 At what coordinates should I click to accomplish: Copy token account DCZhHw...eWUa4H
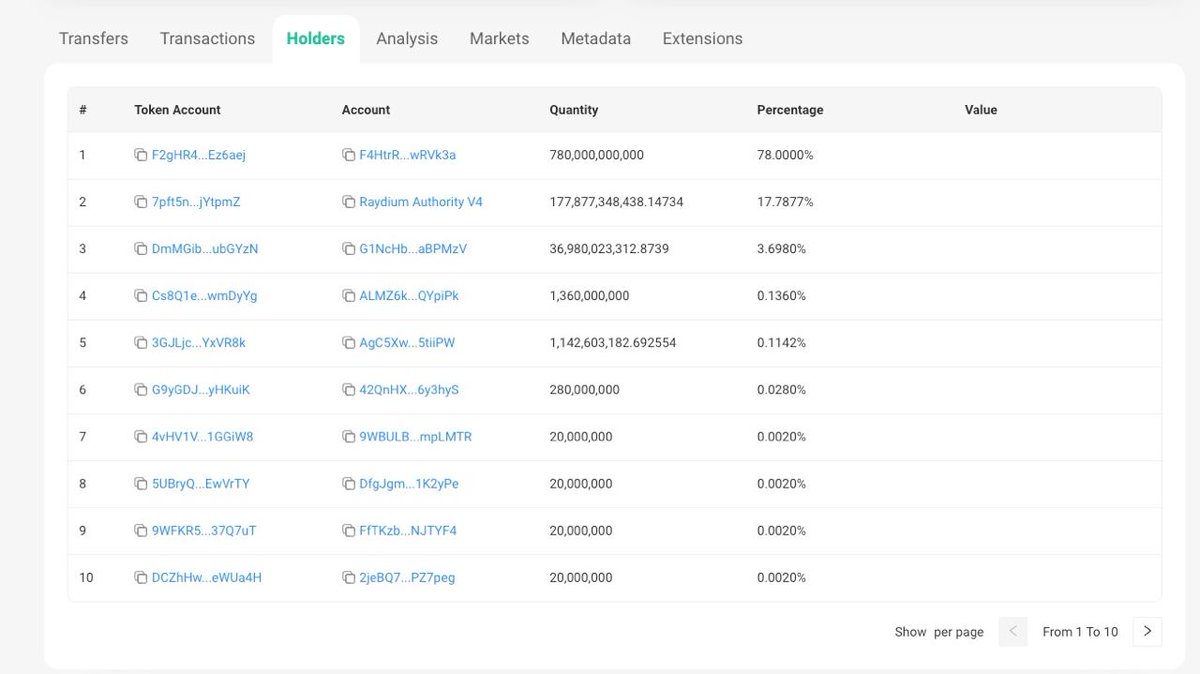point(141,578)
